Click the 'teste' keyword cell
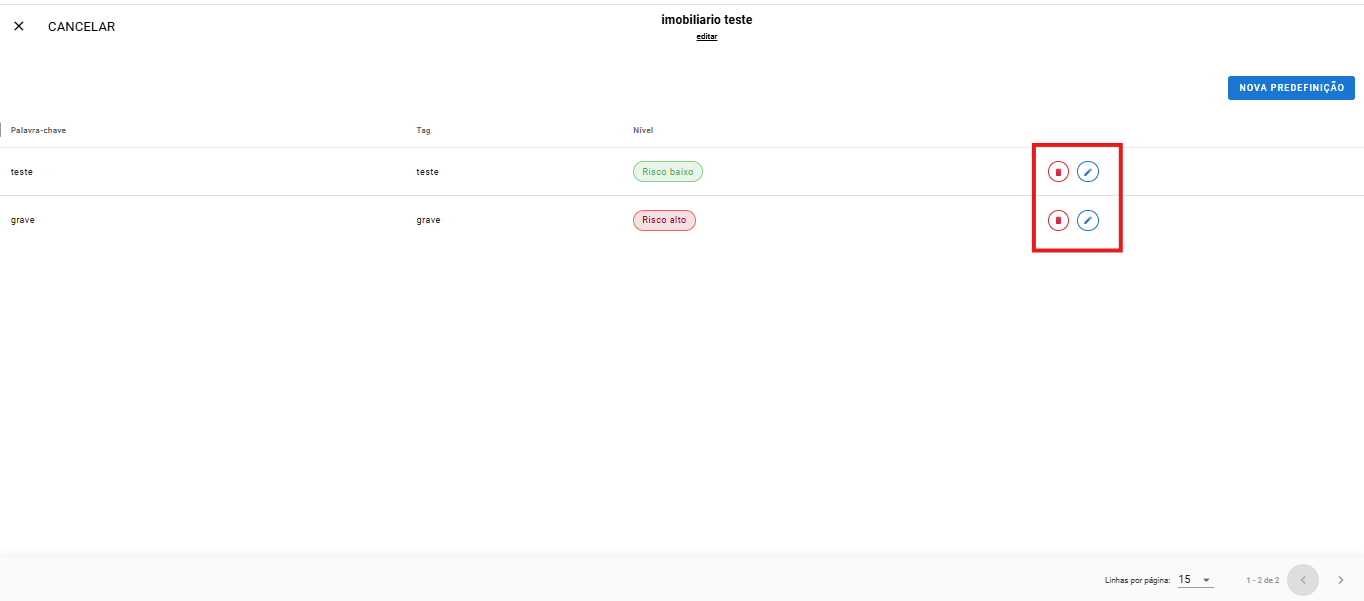Image resolution: width=1364 pixels, height=601 pixels. (x=22, y=172)
